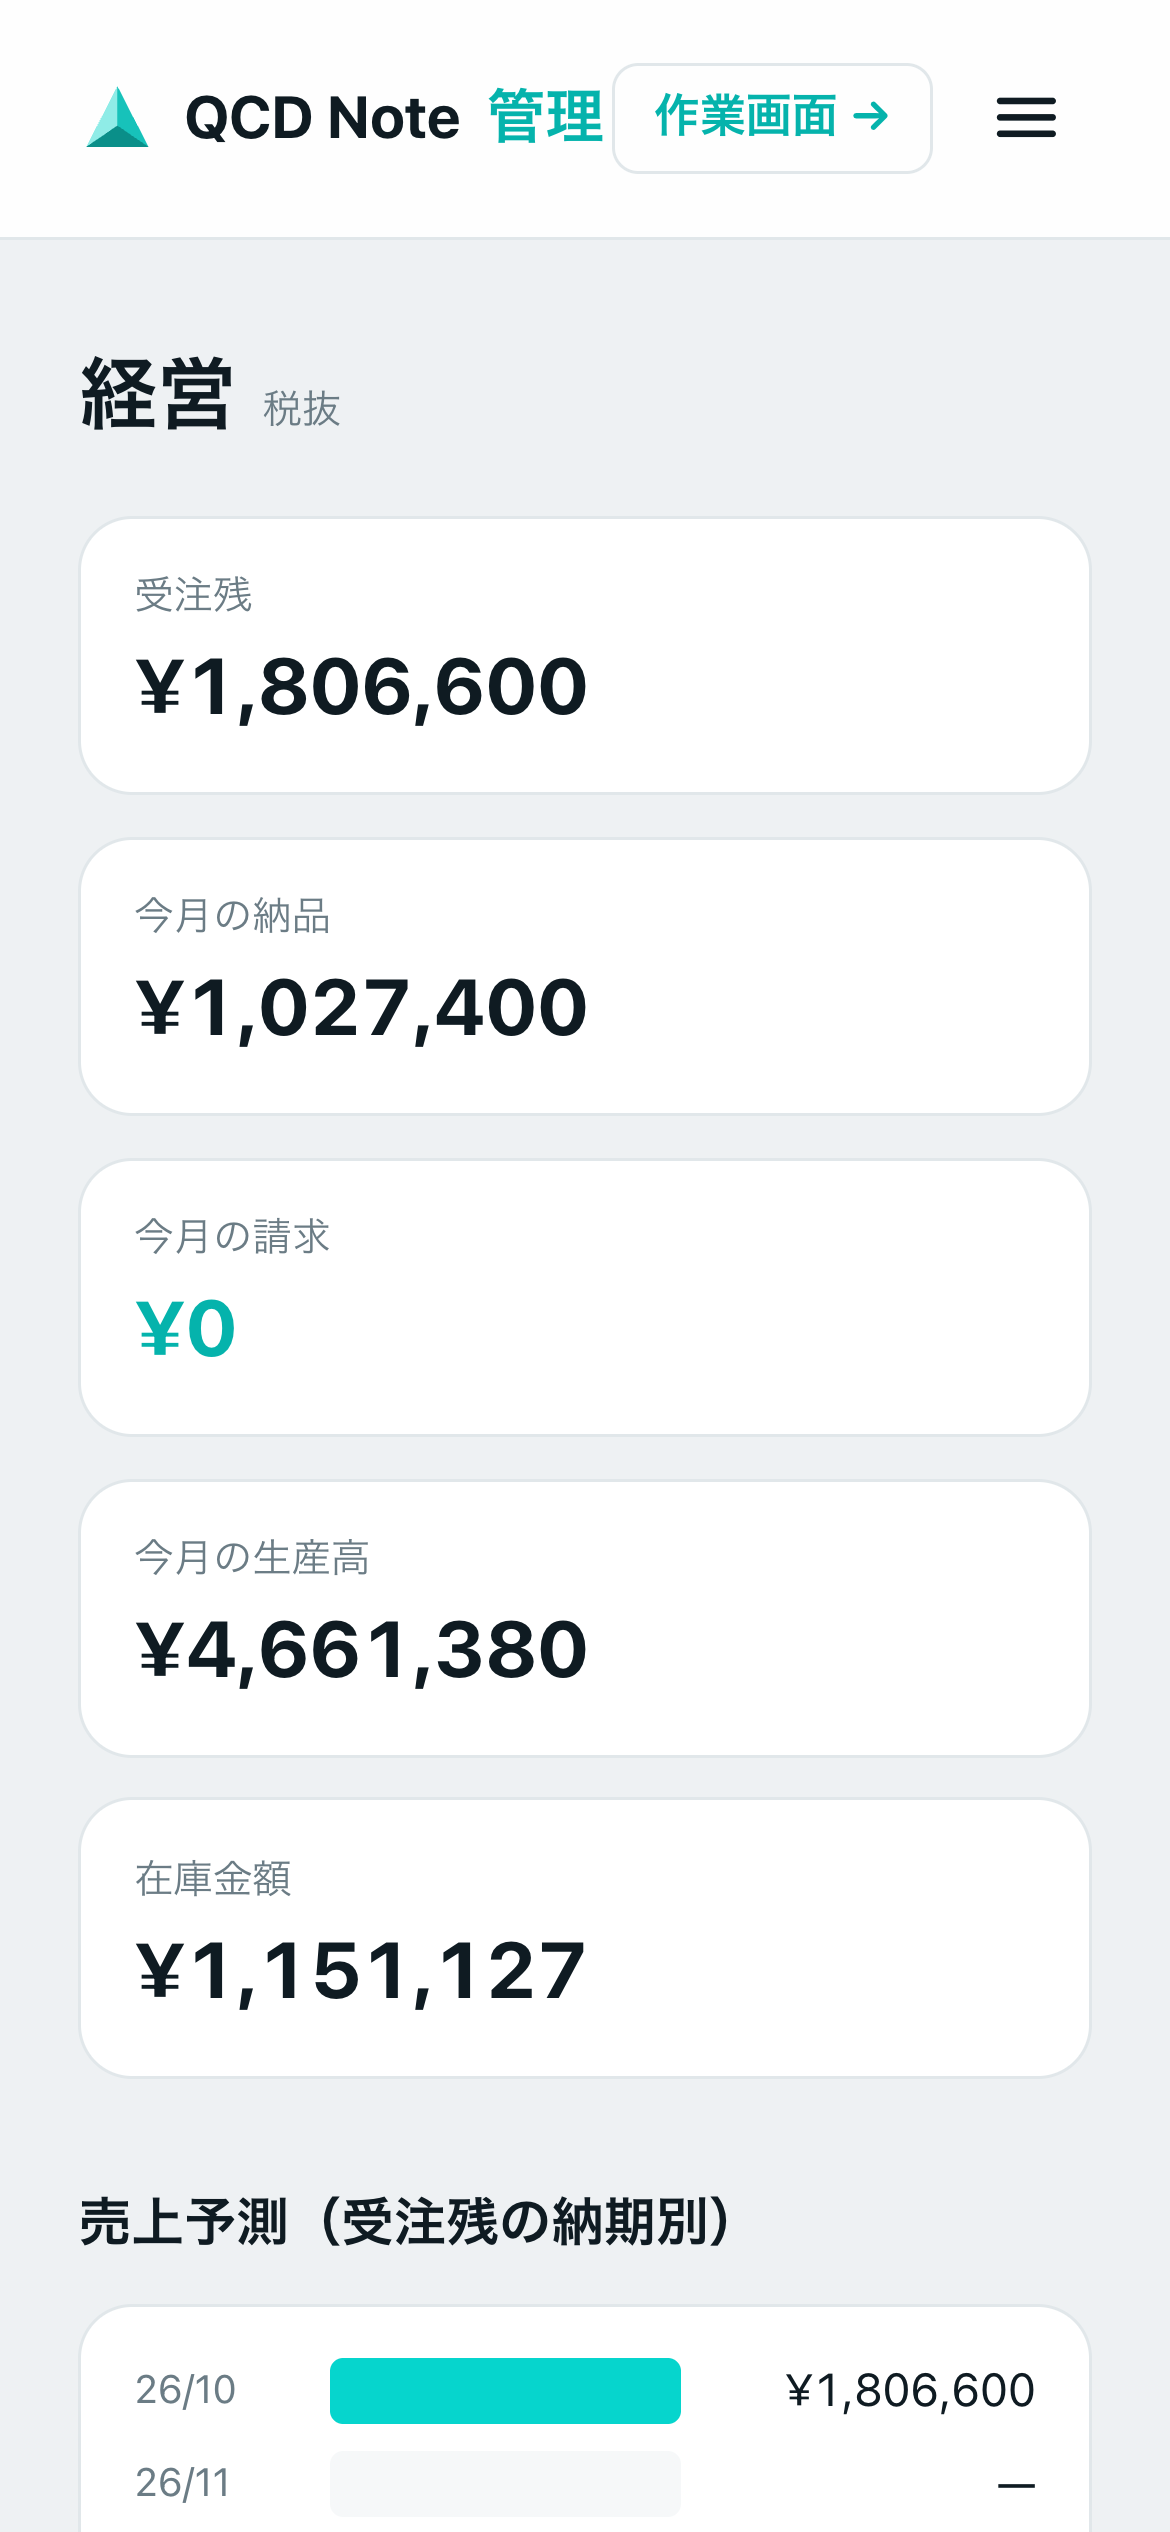Click the QCD Note triangle logo
Image resolution: width=1170 pixels, height=2532 pixels.
117,118
